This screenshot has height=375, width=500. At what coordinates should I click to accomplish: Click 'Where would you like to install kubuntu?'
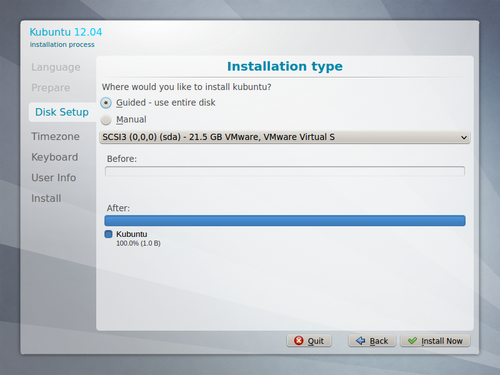click(186, 87)
